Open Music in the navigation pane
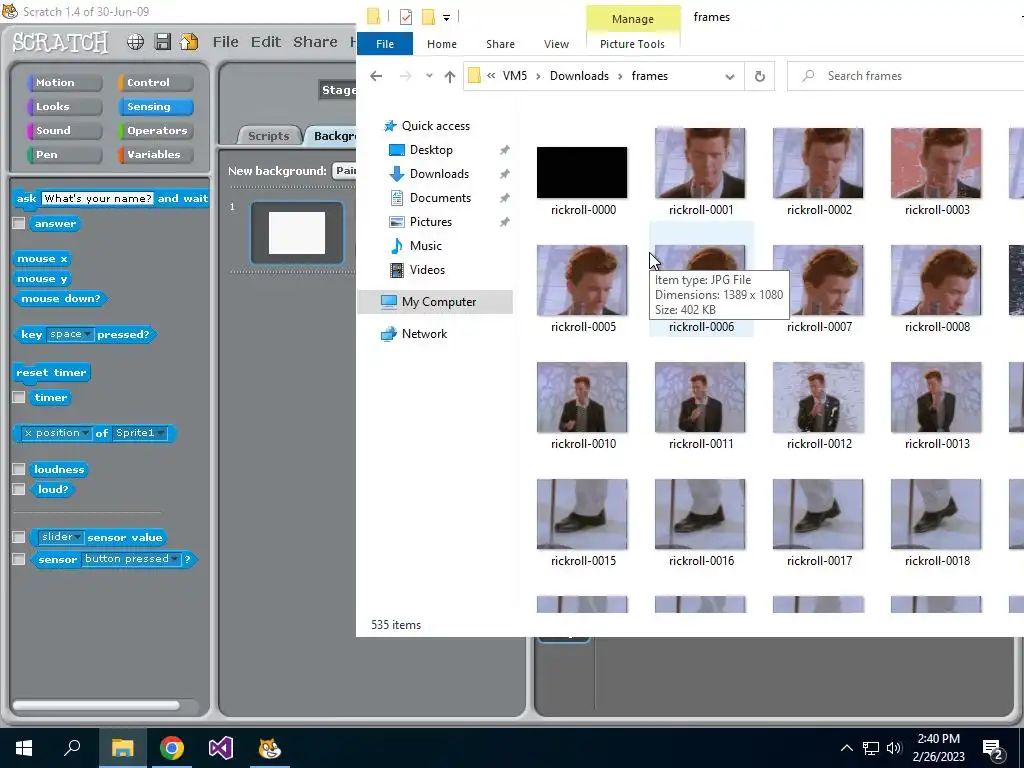The height and width of the screenshot is (768, 1024). coord(425,246)
